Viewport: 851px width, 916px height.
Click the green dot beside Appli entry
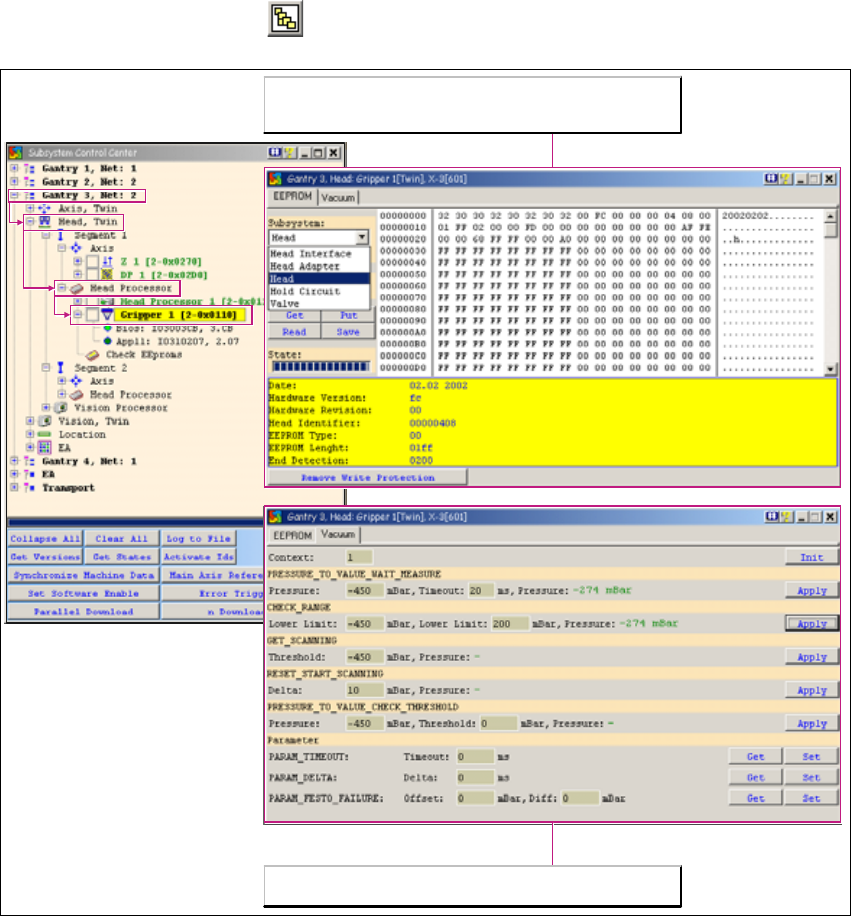coord(107,341)
